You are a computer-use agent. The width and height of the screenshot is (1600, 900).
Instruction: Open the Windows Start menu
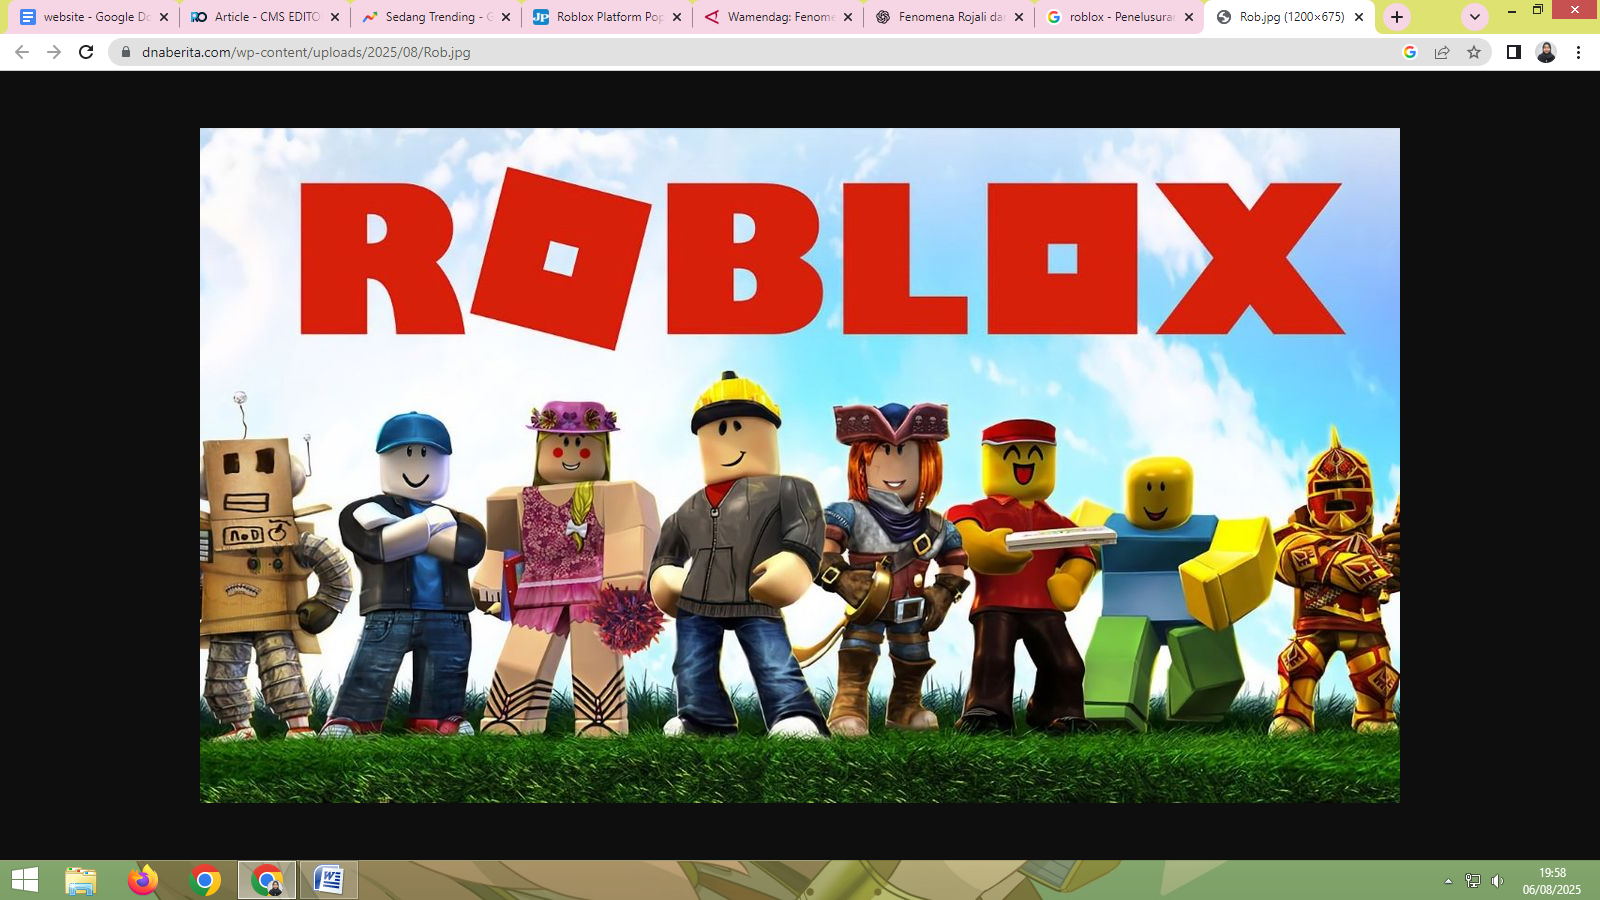click(24, 880)
